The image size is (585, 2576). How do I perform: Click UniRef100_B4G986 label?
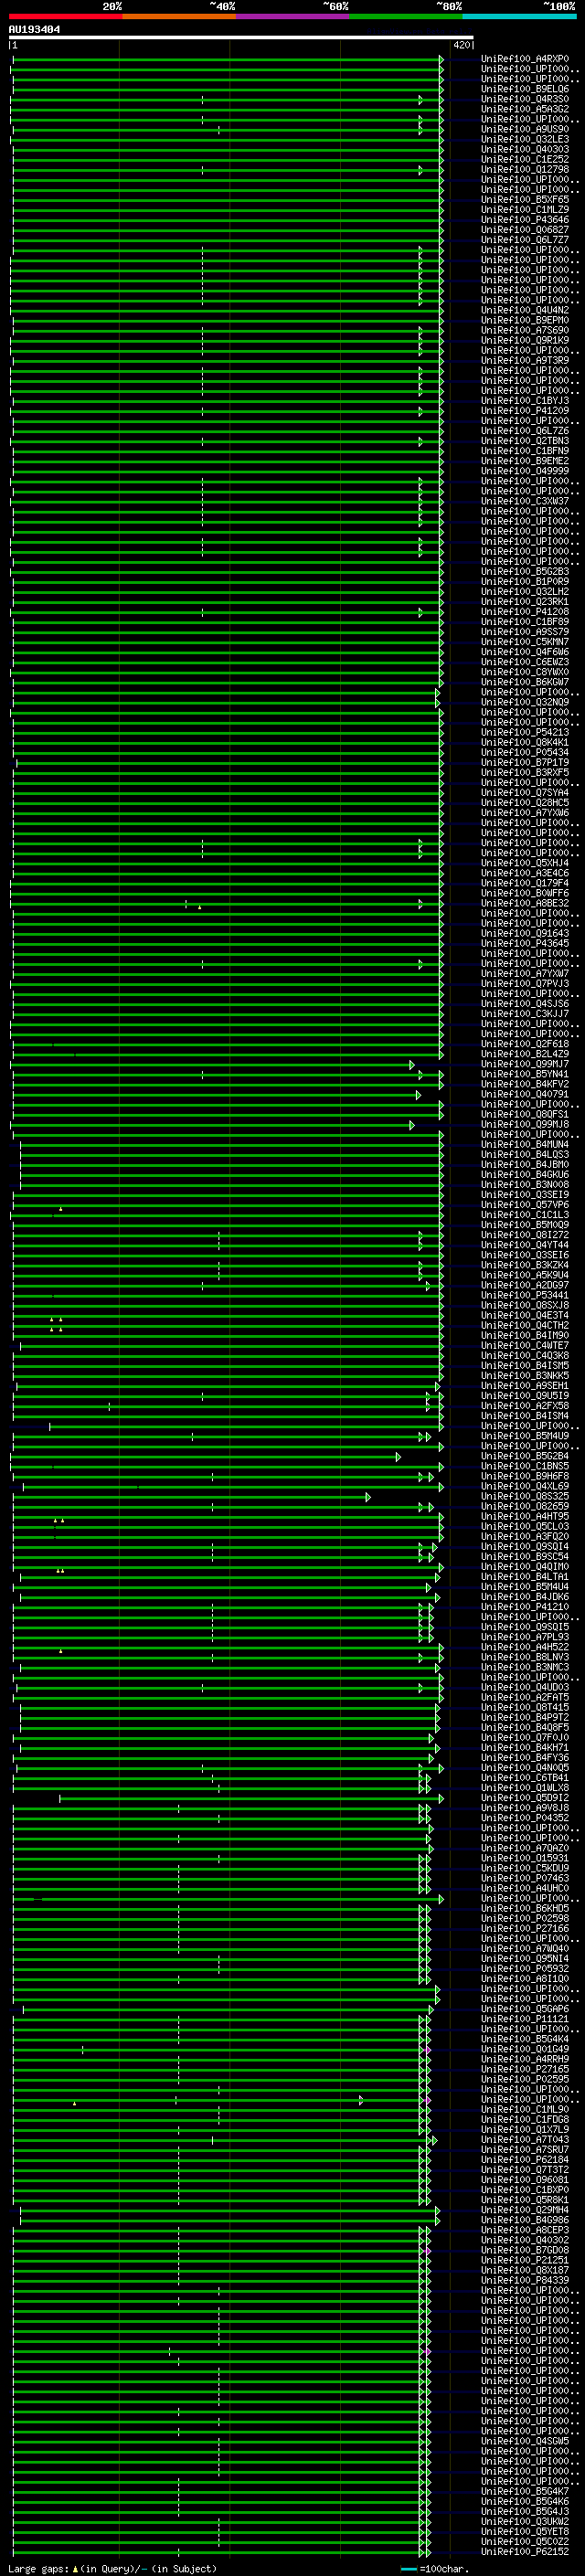click(x=525, y=2219)
